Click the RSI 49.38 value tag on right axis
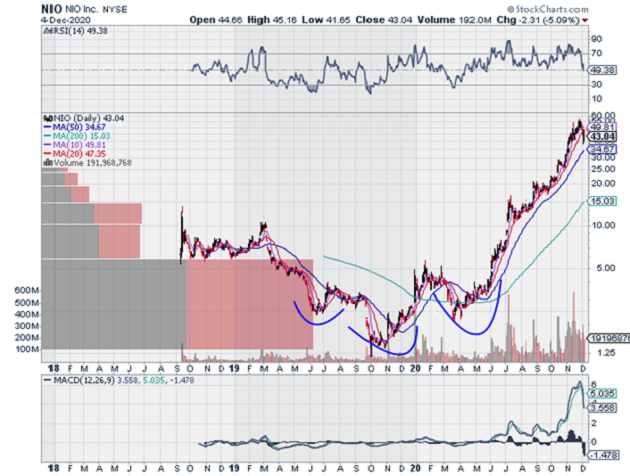The width and height of the screenshot is (630, 476). tap(602, 70)
